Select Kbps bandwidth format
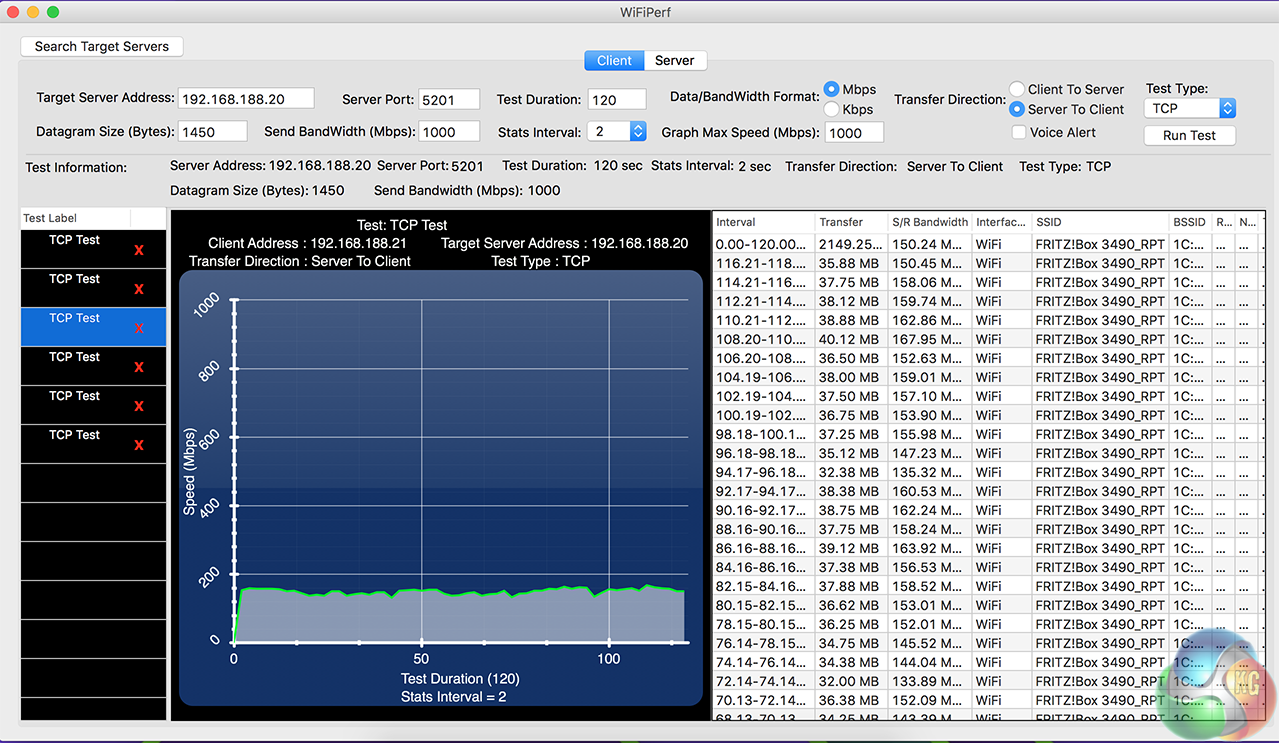 tap(831, 109)
